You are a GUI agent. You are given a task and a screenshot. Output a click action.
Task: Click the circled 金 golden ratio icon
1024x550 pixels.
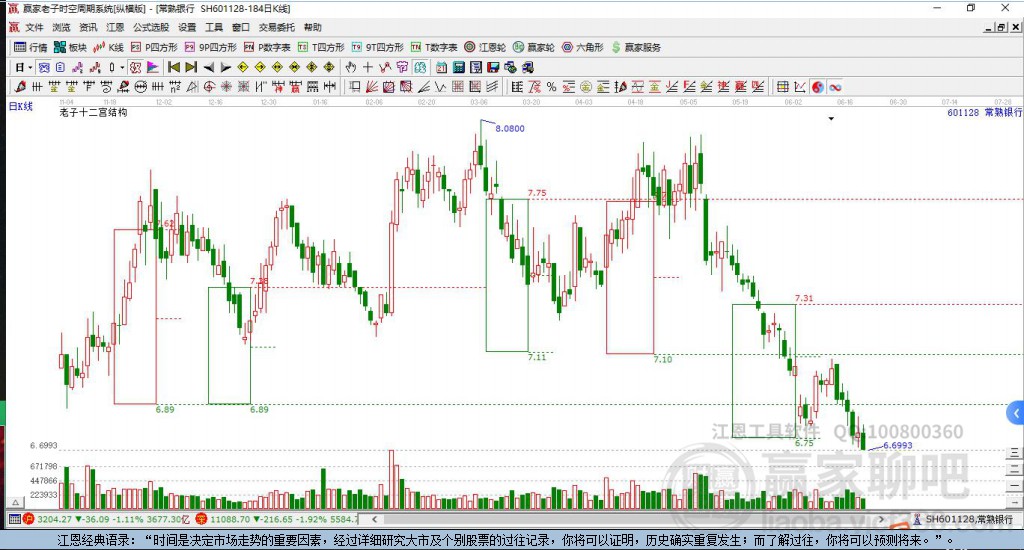(586, 86)
